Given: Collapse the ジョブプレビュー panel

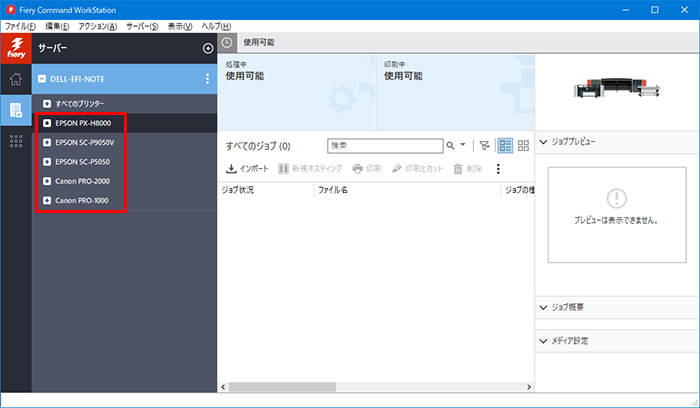Looking at the screenshot, I should click(x=543, y=142).
